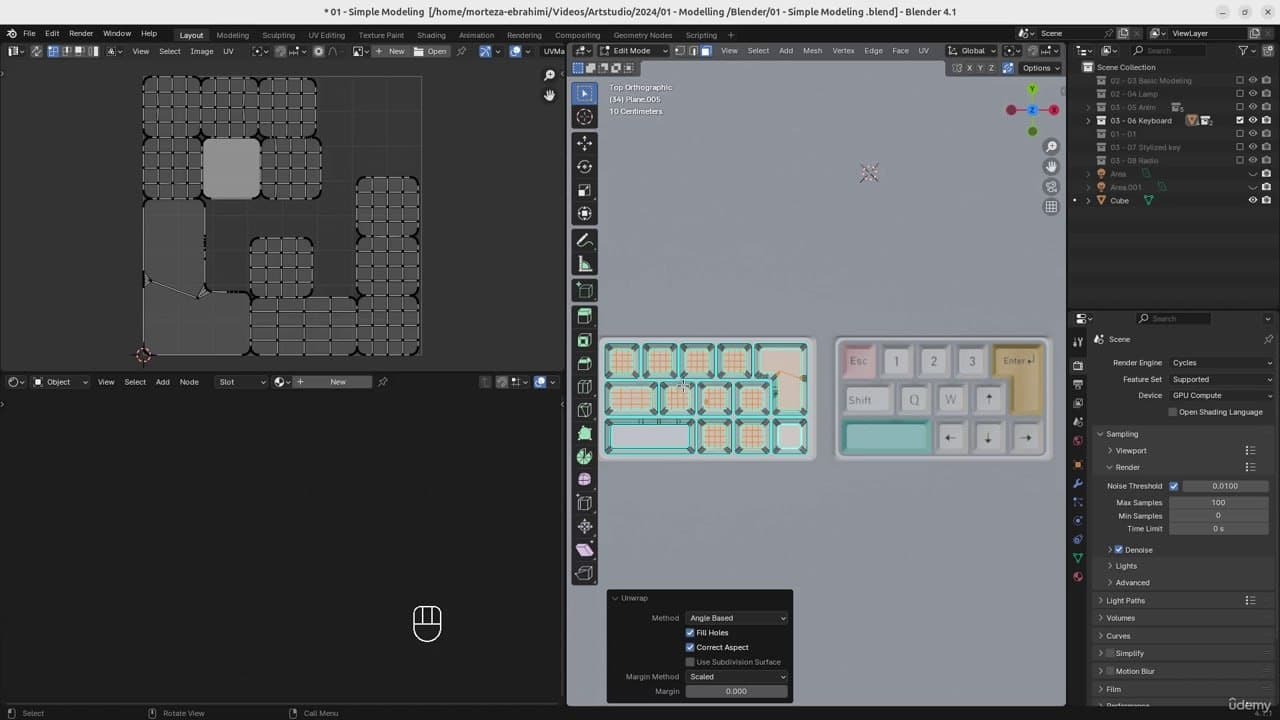Click the UV editor zoom magnifier icon
The height and width of the screenshot is (720, 1280).
tap(549, 76)
